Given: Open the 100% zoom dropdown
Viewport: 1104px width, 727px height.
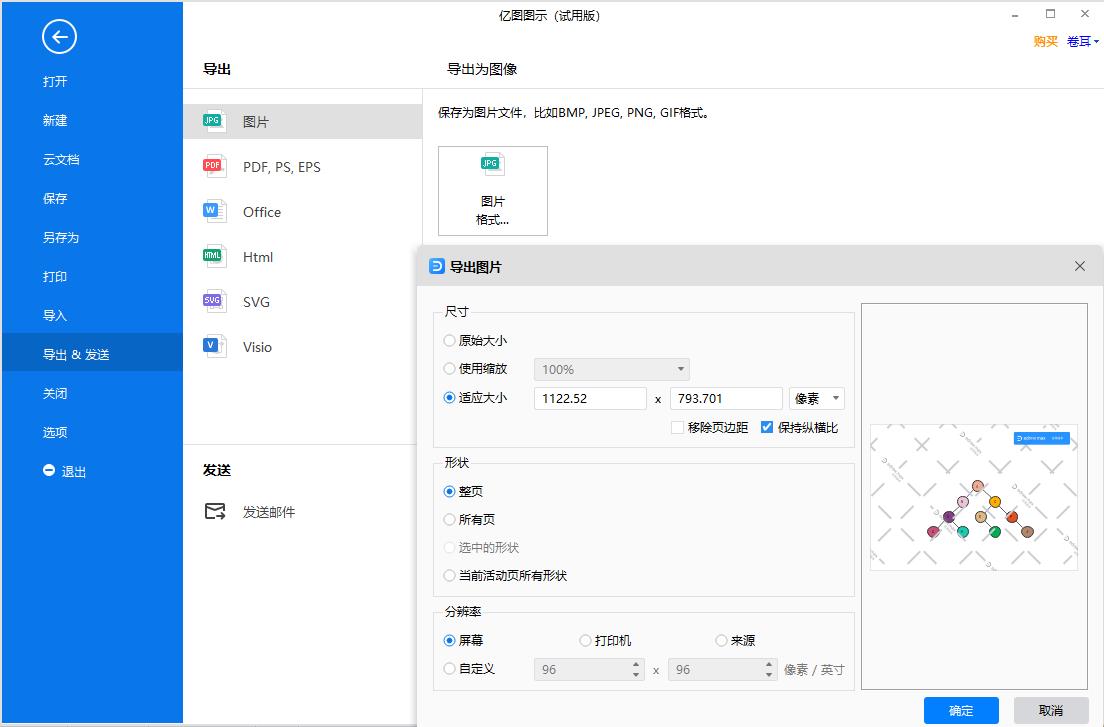Looking at the screenshot, I should [611, 368].
